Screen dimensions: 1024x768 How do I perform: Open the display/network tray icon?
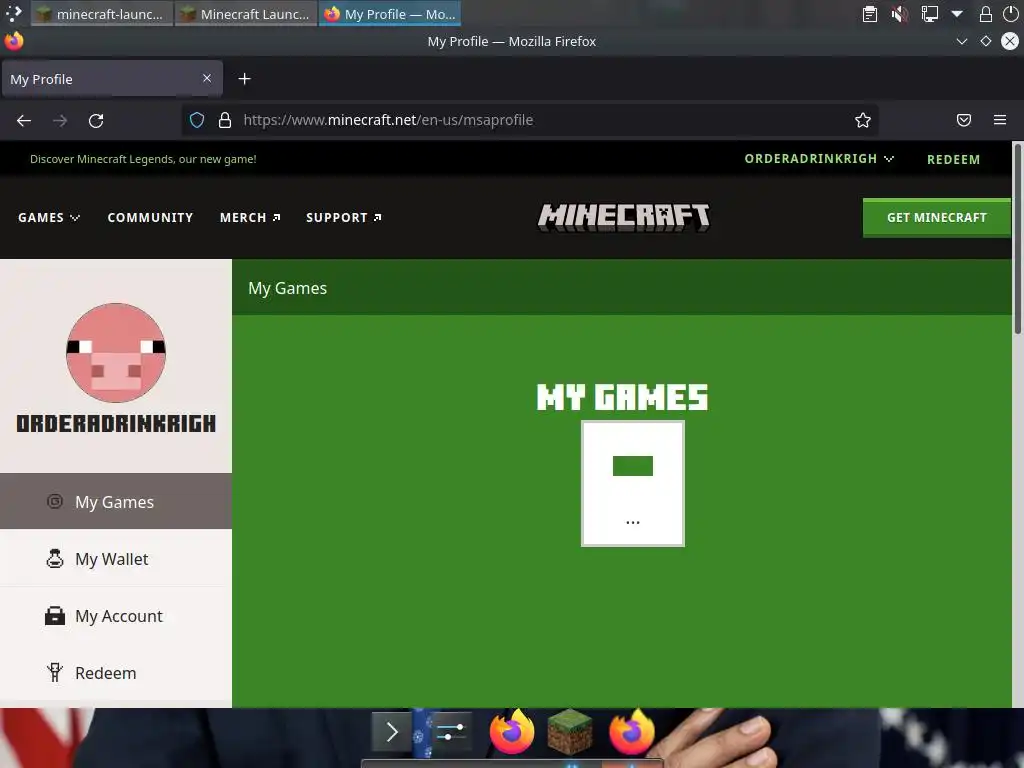coord(929,14)
